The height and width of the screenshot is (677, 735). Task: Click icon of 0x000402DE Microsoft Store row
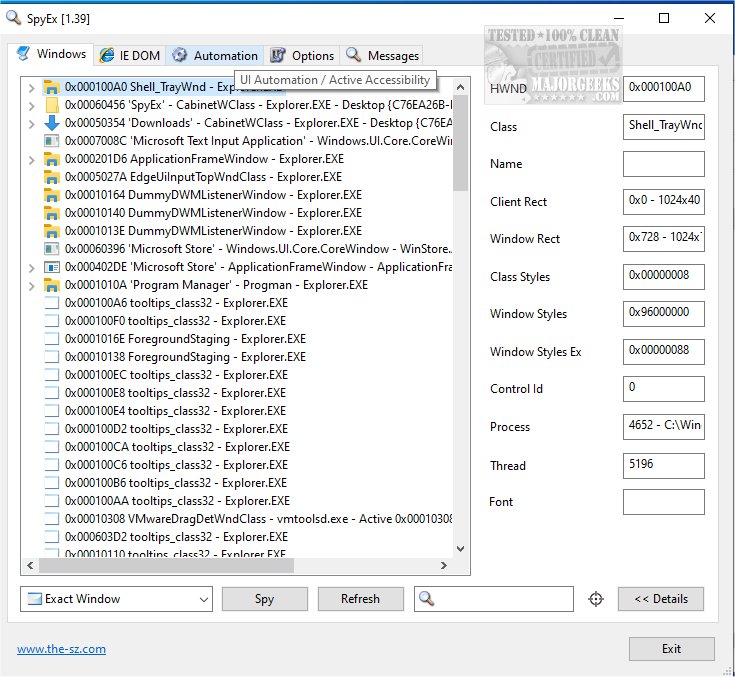click(x=51, y=267)
